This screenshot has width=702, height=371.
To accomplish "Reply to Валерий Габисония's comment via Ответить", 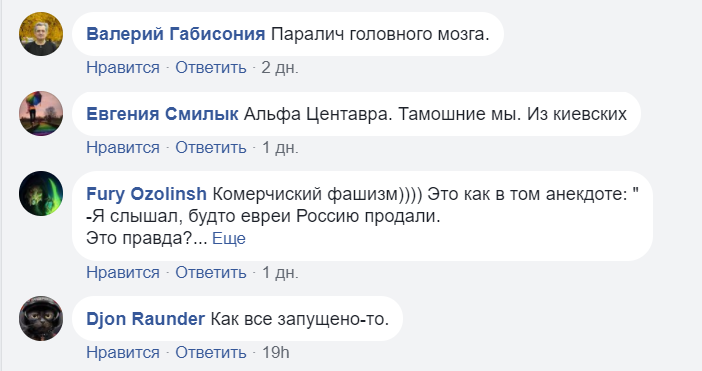I will [x=210, y=68].
